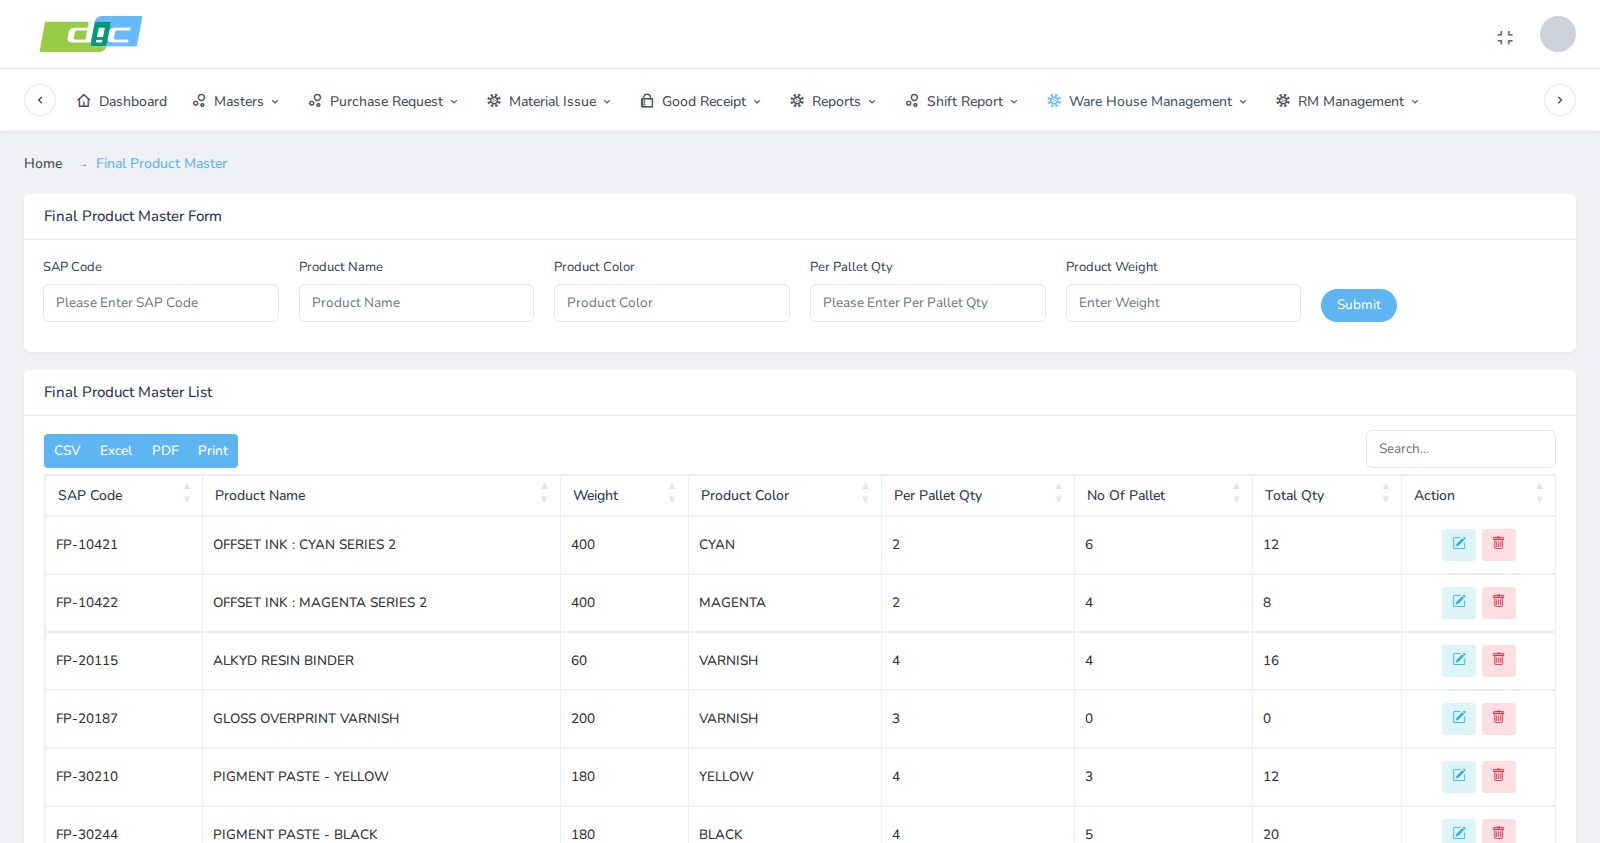The width and height of the screenshot is (1600, 843).
Task: Sort table by Per Pallet Qty column
Action: pyautogui.click(x=978, y=495)
